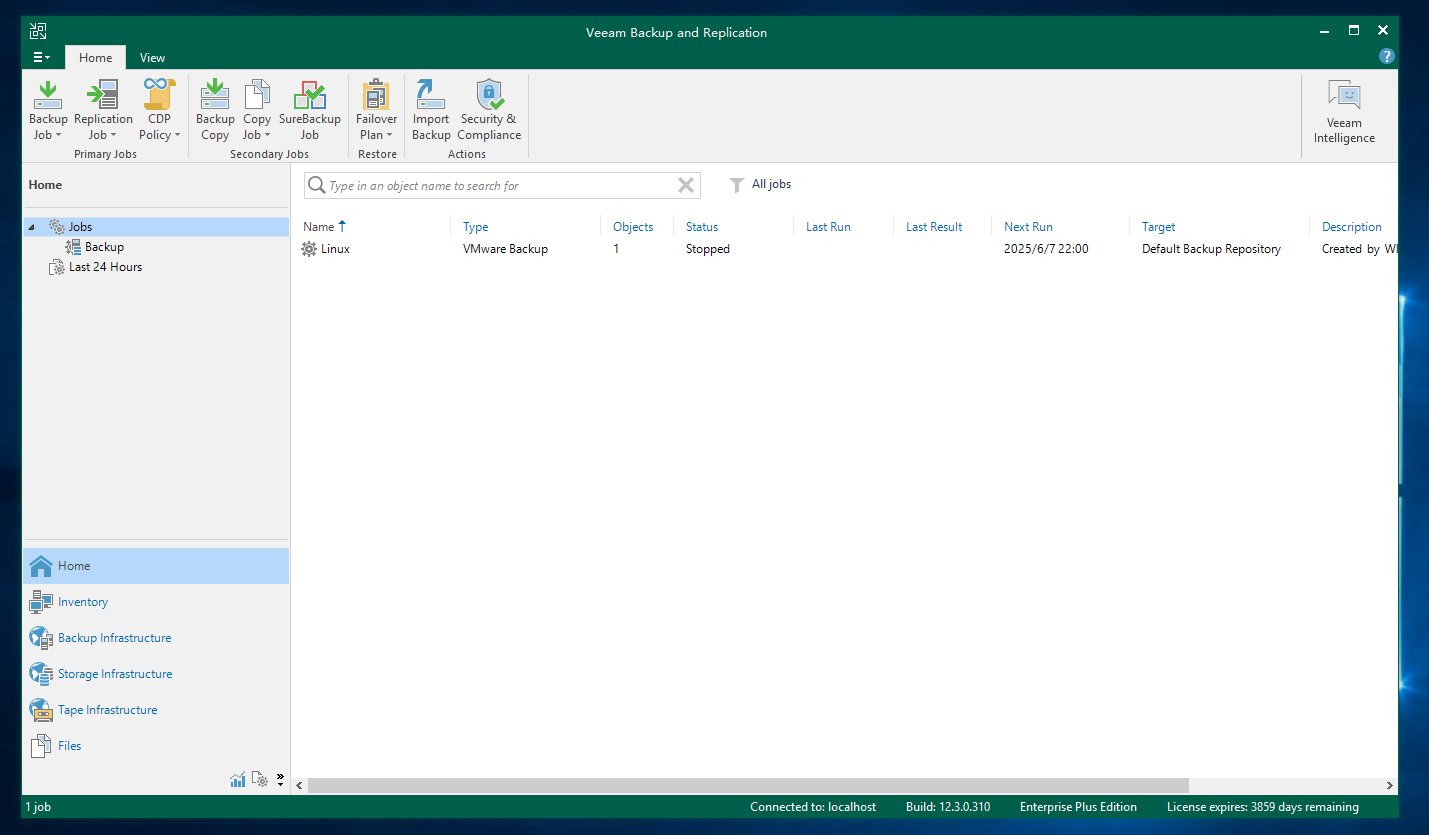Switch to Storage Infrastructure view
This screenshot has width=1429, height=835.
point(155,674)
